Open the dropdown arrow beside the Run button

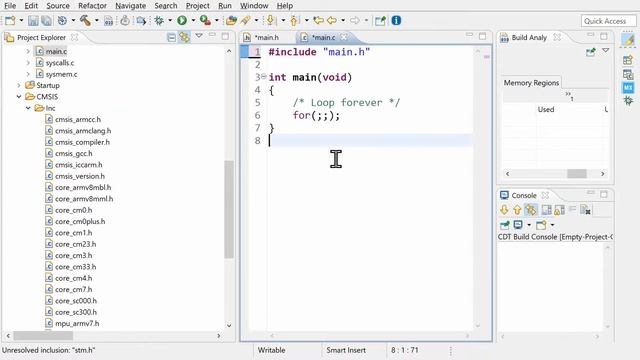click(193, 20)
